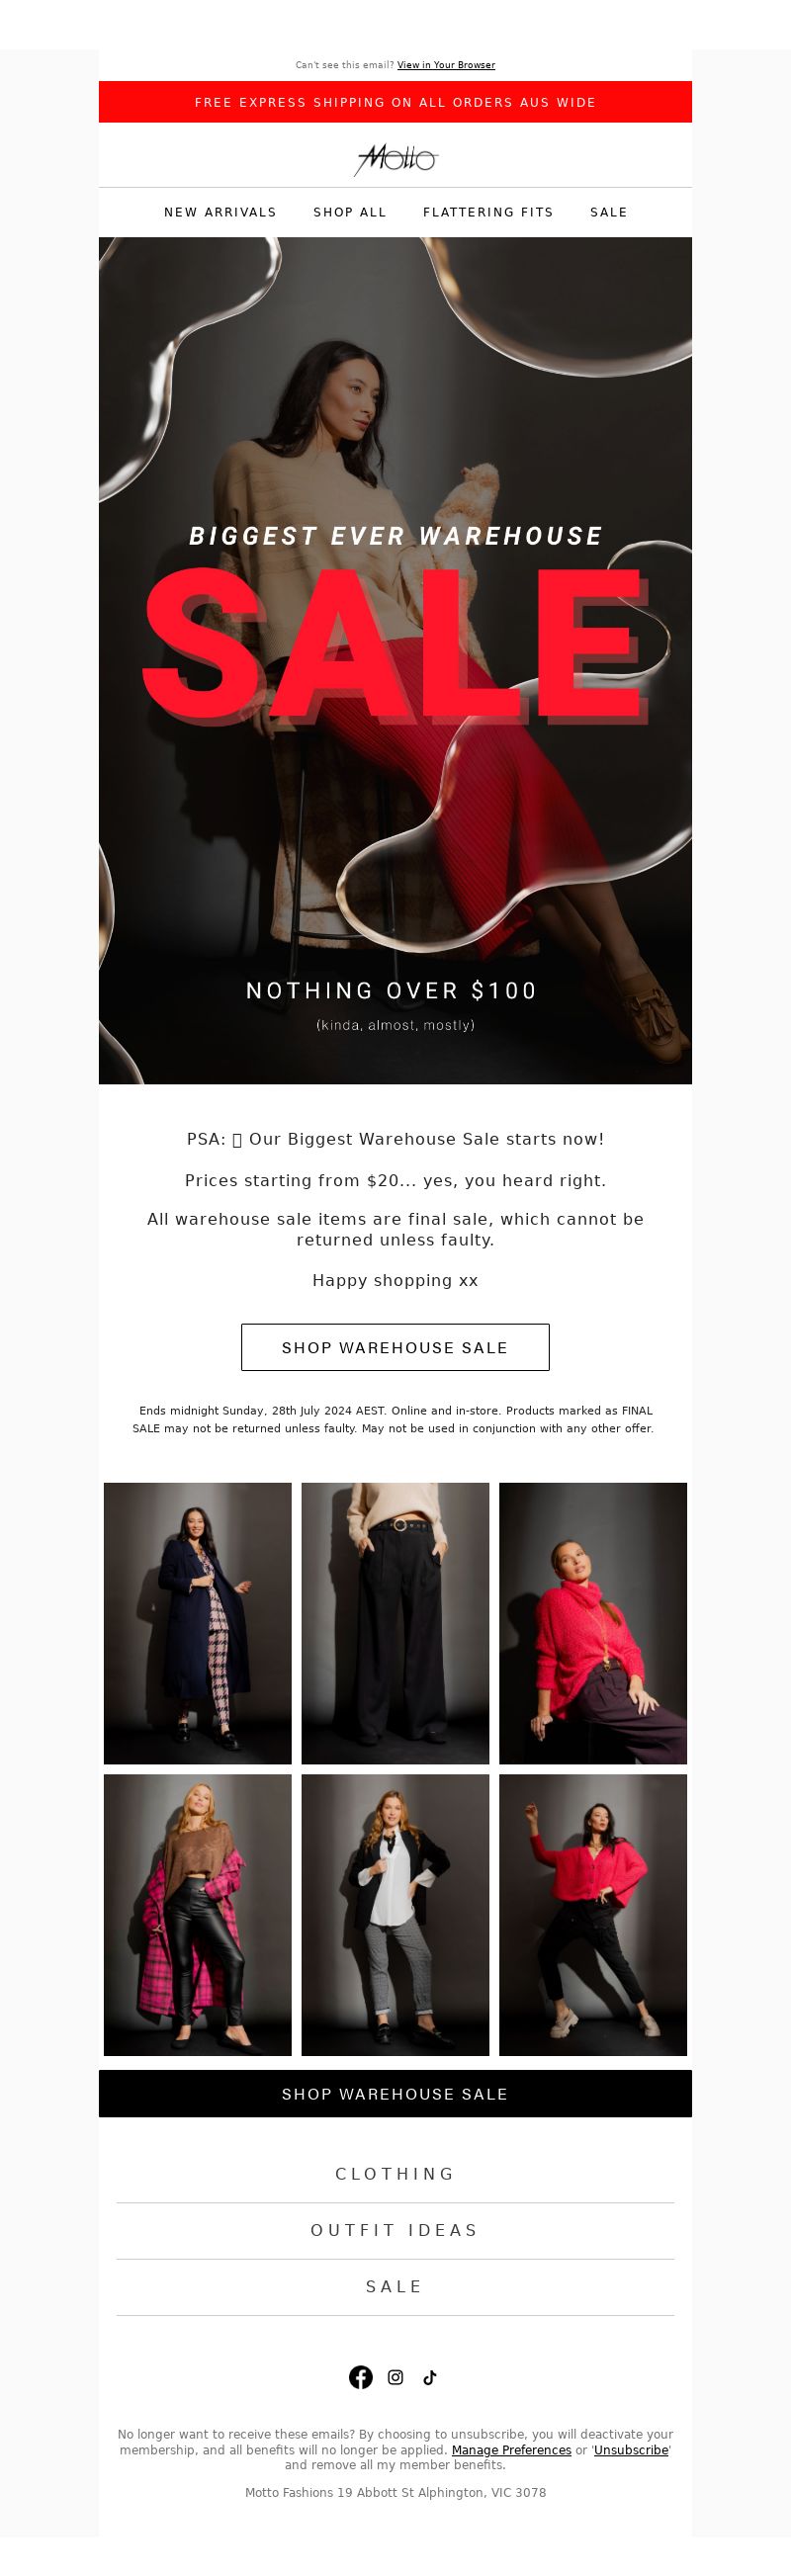791x2576 pixels.
Task: Go to Flattering Fits section
Action: coord(488,212)
